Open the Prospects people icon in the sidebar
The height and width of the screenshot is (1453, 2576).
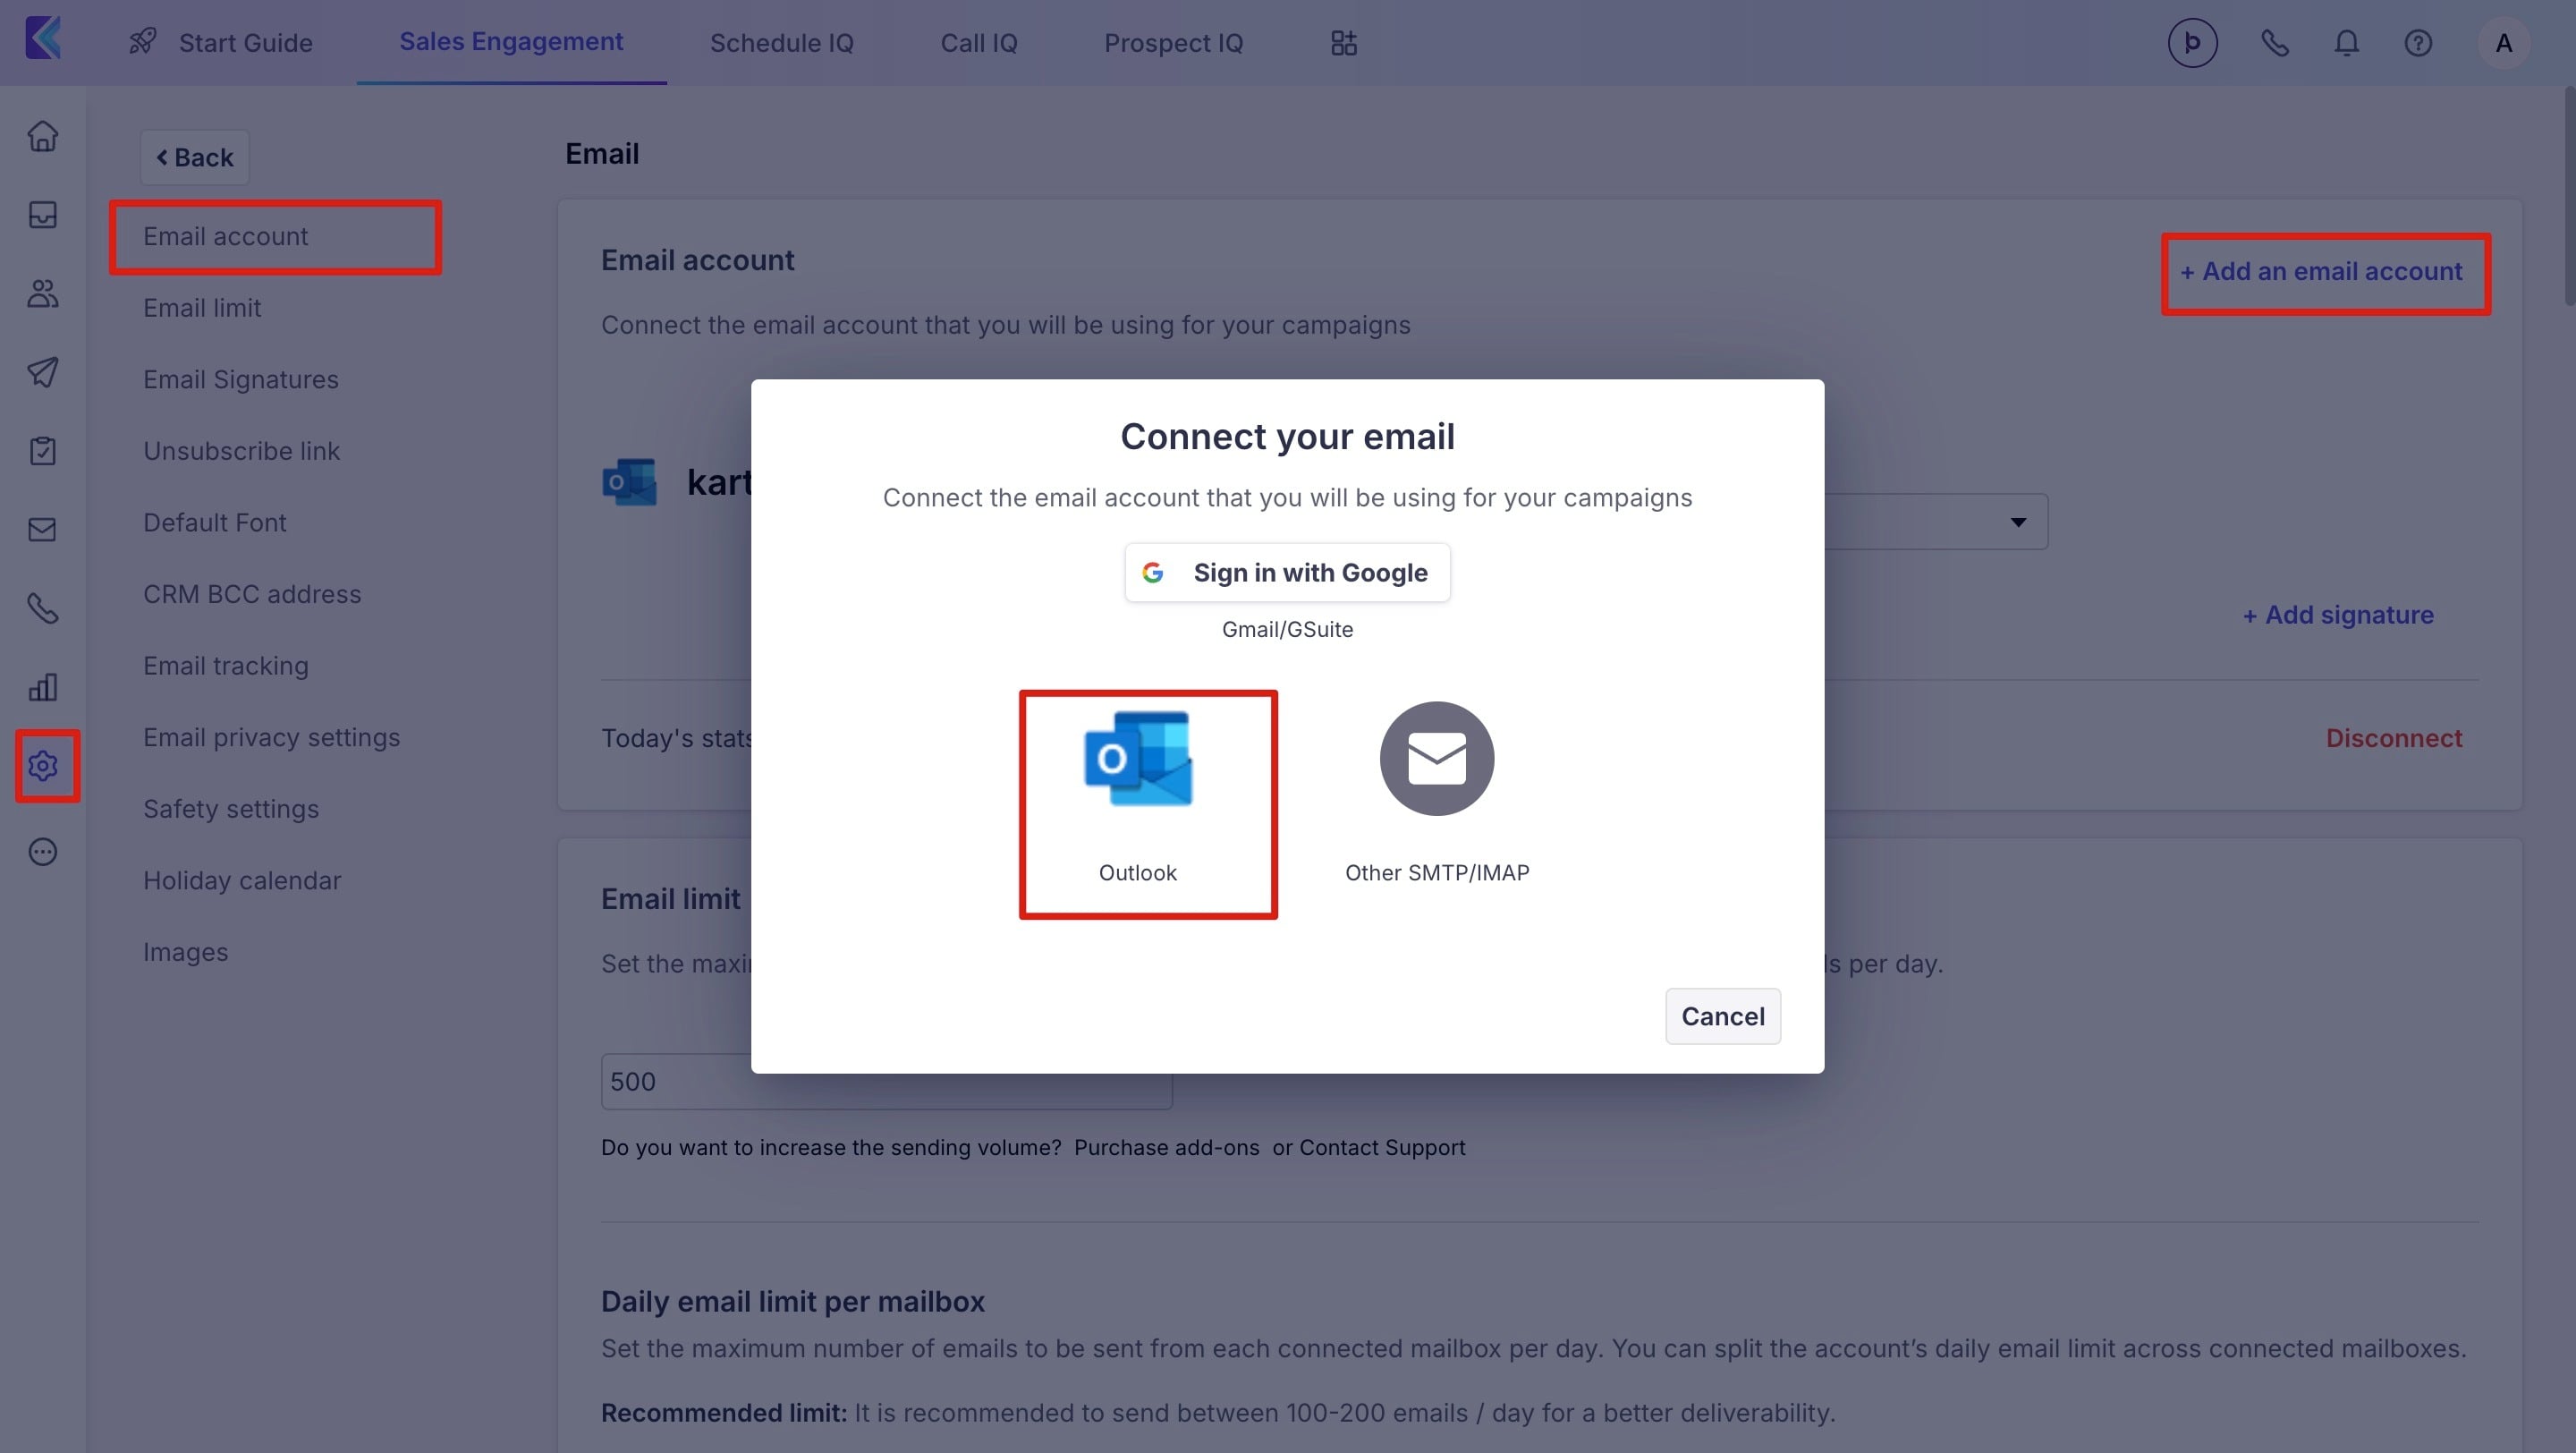point(43,294)
